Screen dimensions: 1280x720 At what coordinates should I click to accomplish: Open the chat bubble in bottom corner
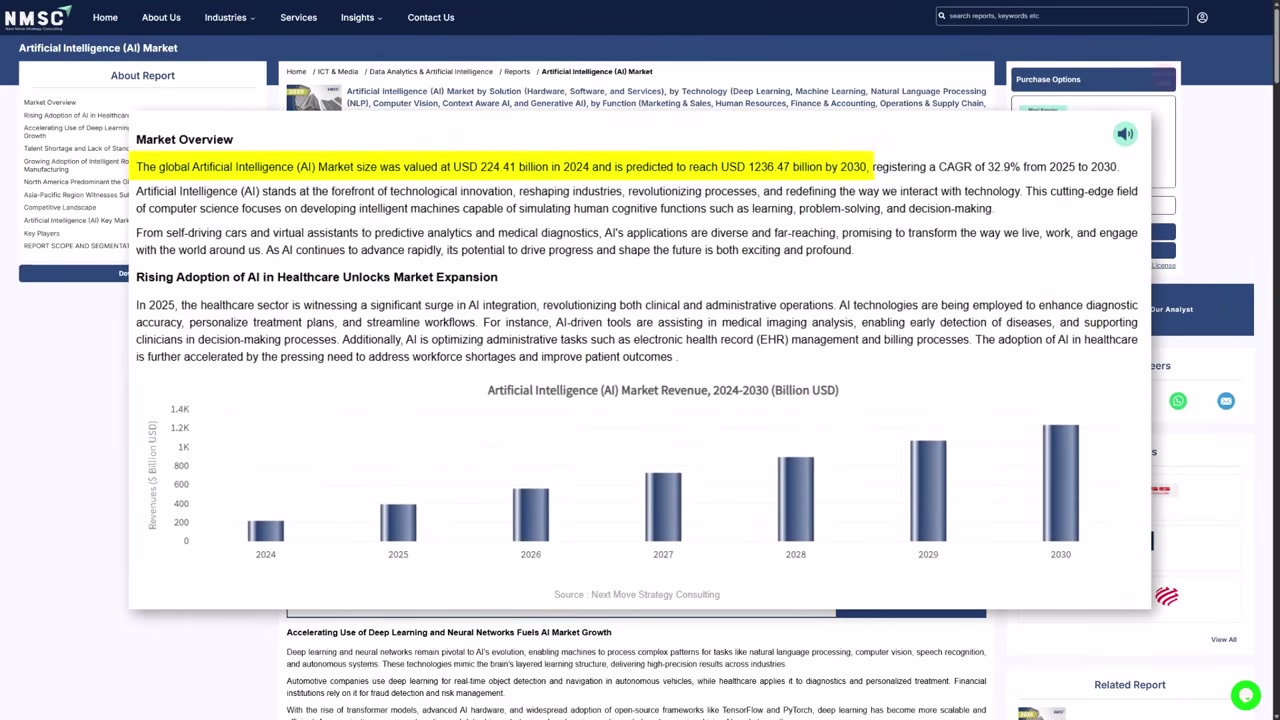1246,695
